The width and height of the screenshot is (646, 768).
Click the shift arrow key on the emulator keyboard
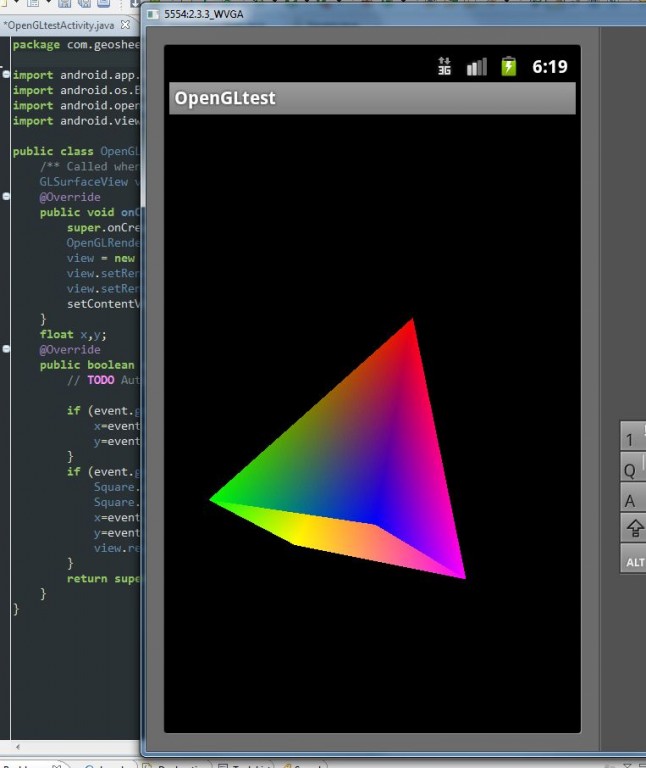pos(633,528)
